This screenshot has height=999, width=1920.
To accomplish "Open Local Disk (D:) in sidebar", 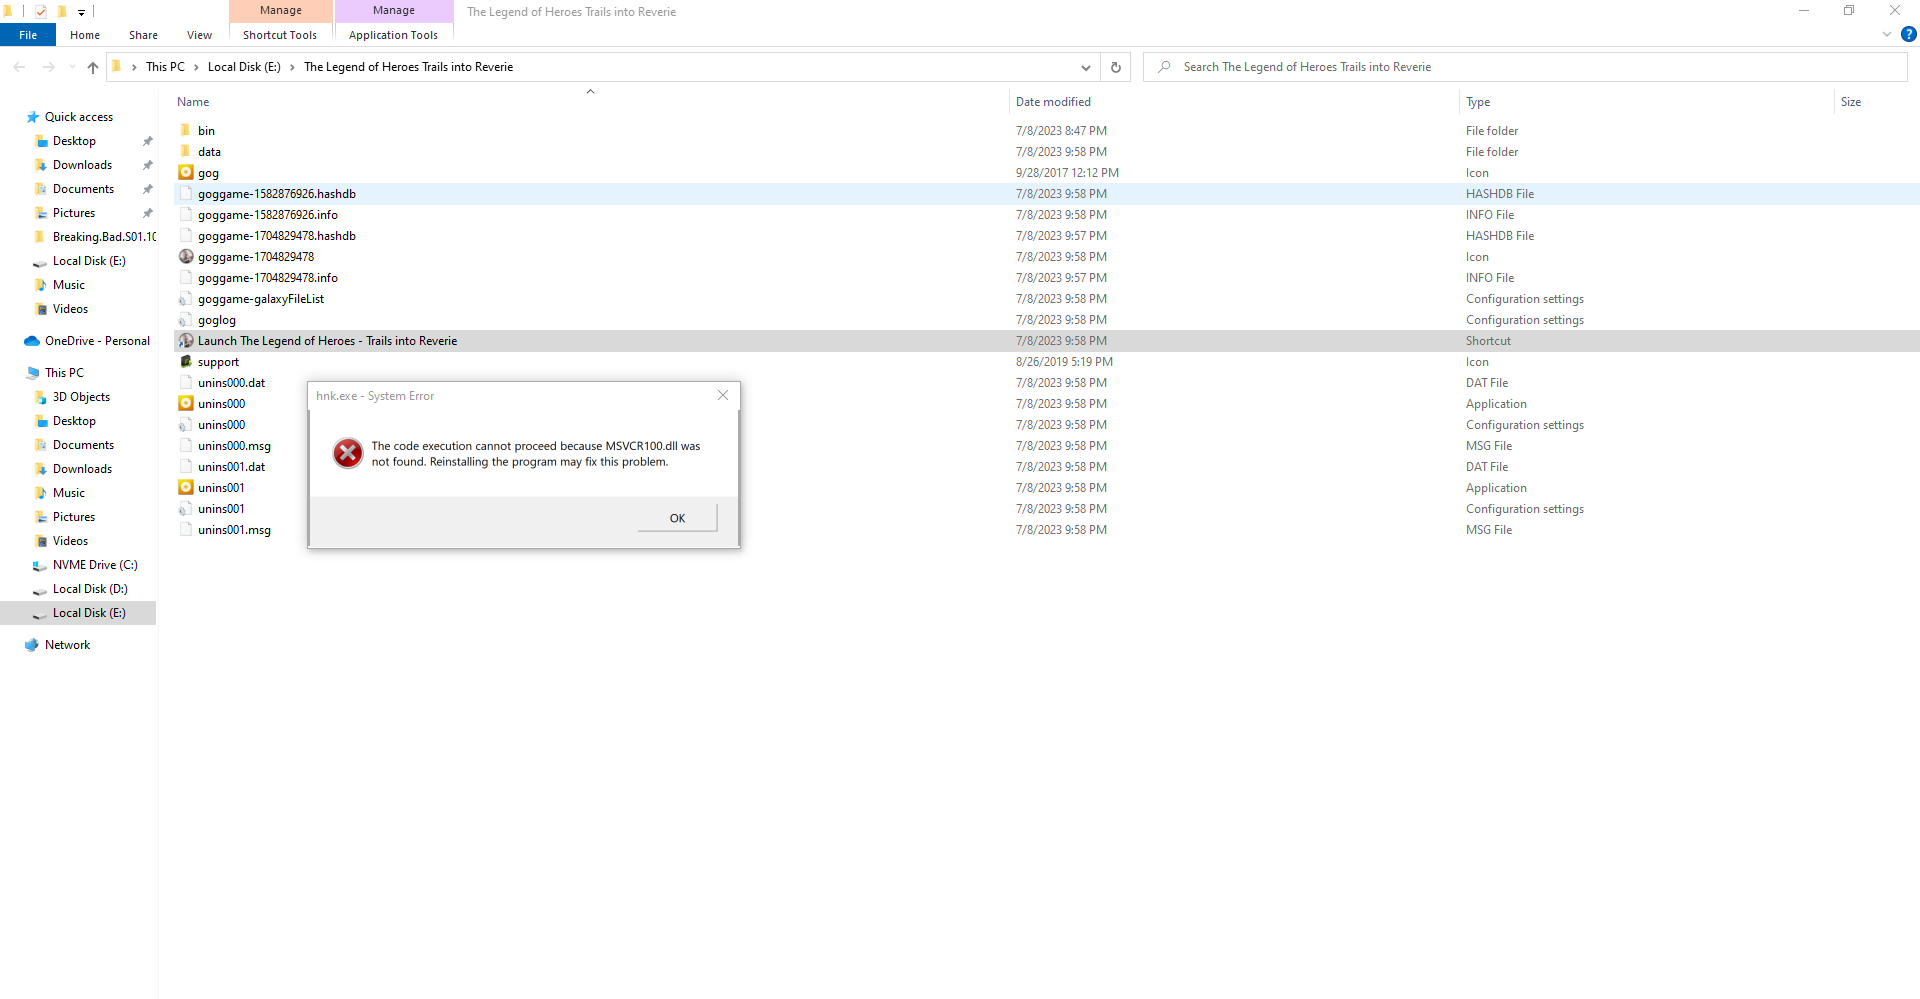I will 90,589.
